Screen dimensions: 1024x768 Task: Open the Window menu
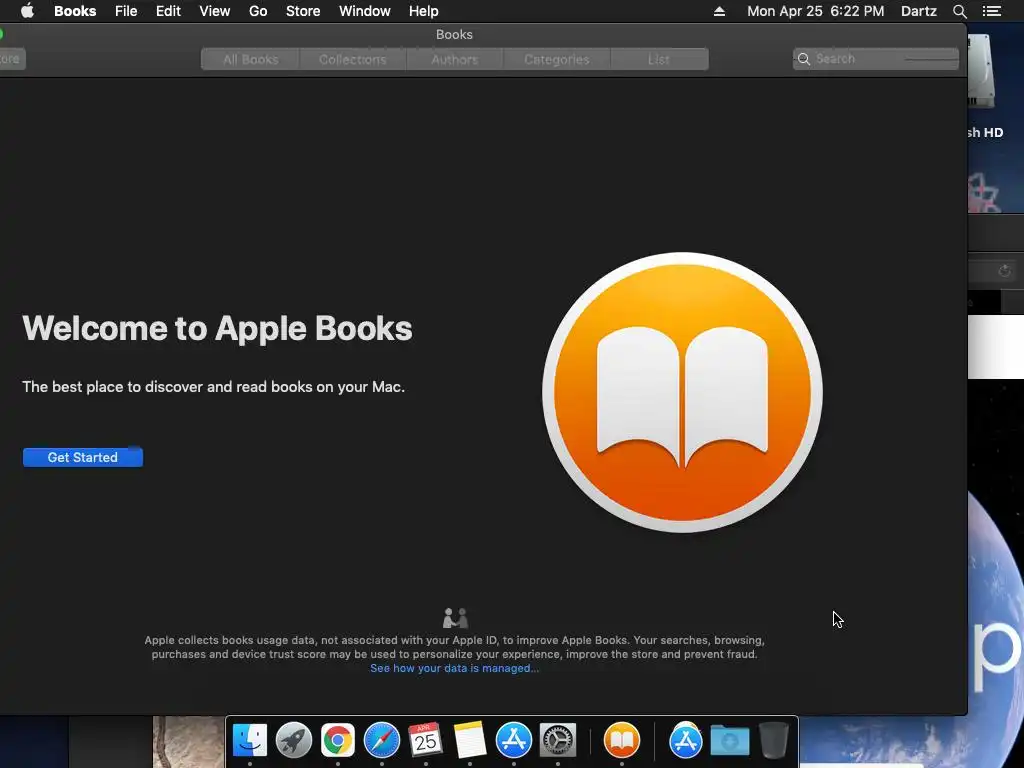[x=364, y=11]
